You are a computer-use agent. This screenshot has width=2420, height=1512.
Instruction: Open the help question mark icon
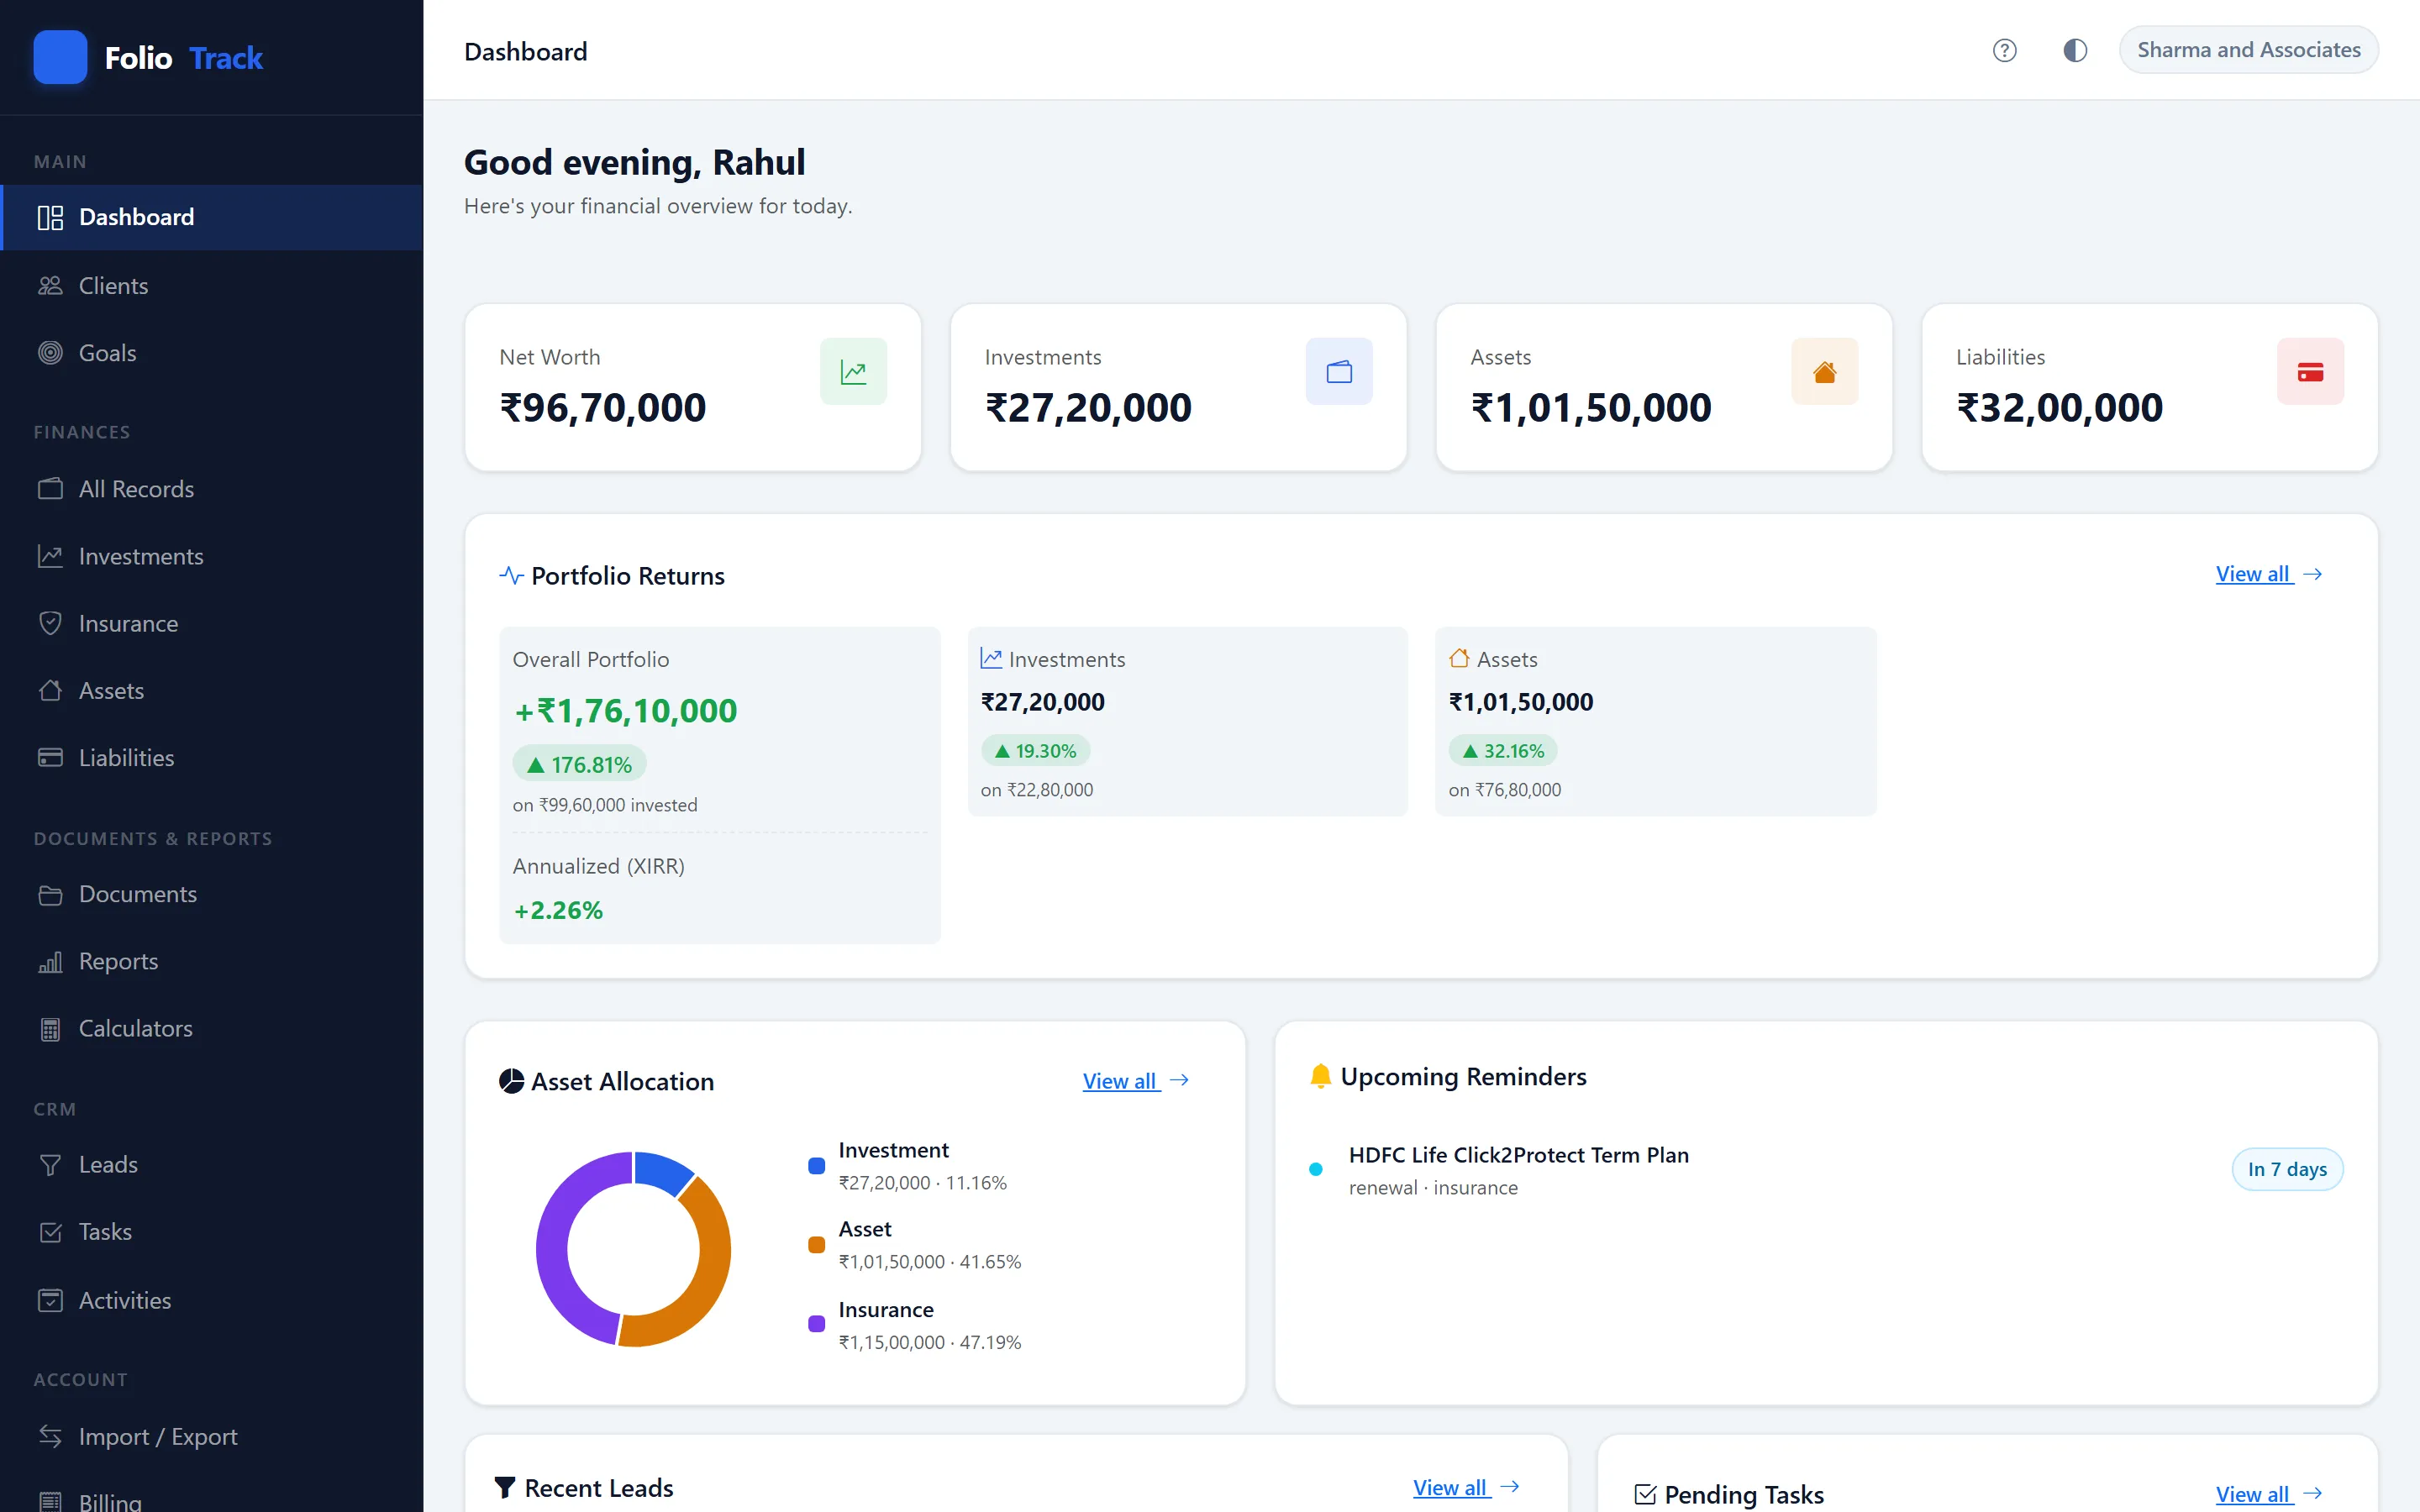2004,50
